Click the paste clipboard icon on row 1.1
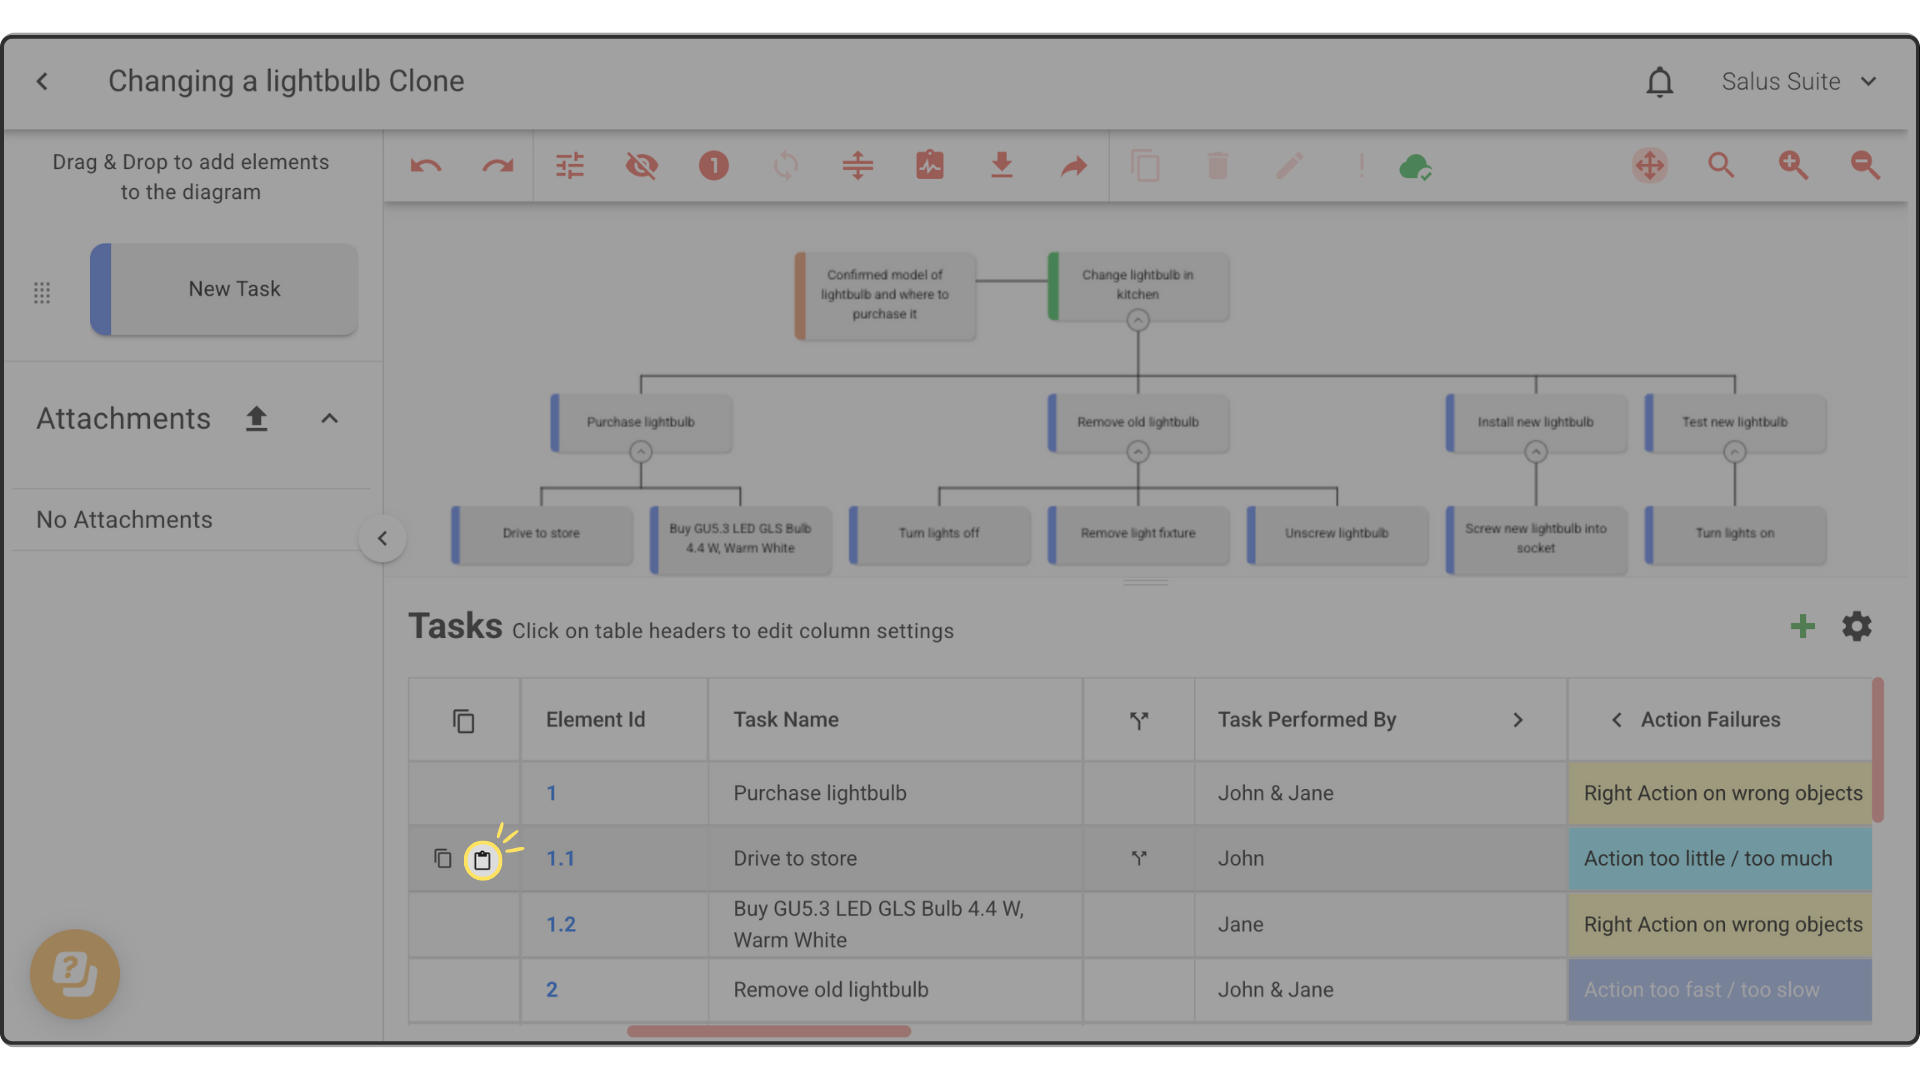The height and width of the screenshot is (1080, 1920). pos(482,860)
